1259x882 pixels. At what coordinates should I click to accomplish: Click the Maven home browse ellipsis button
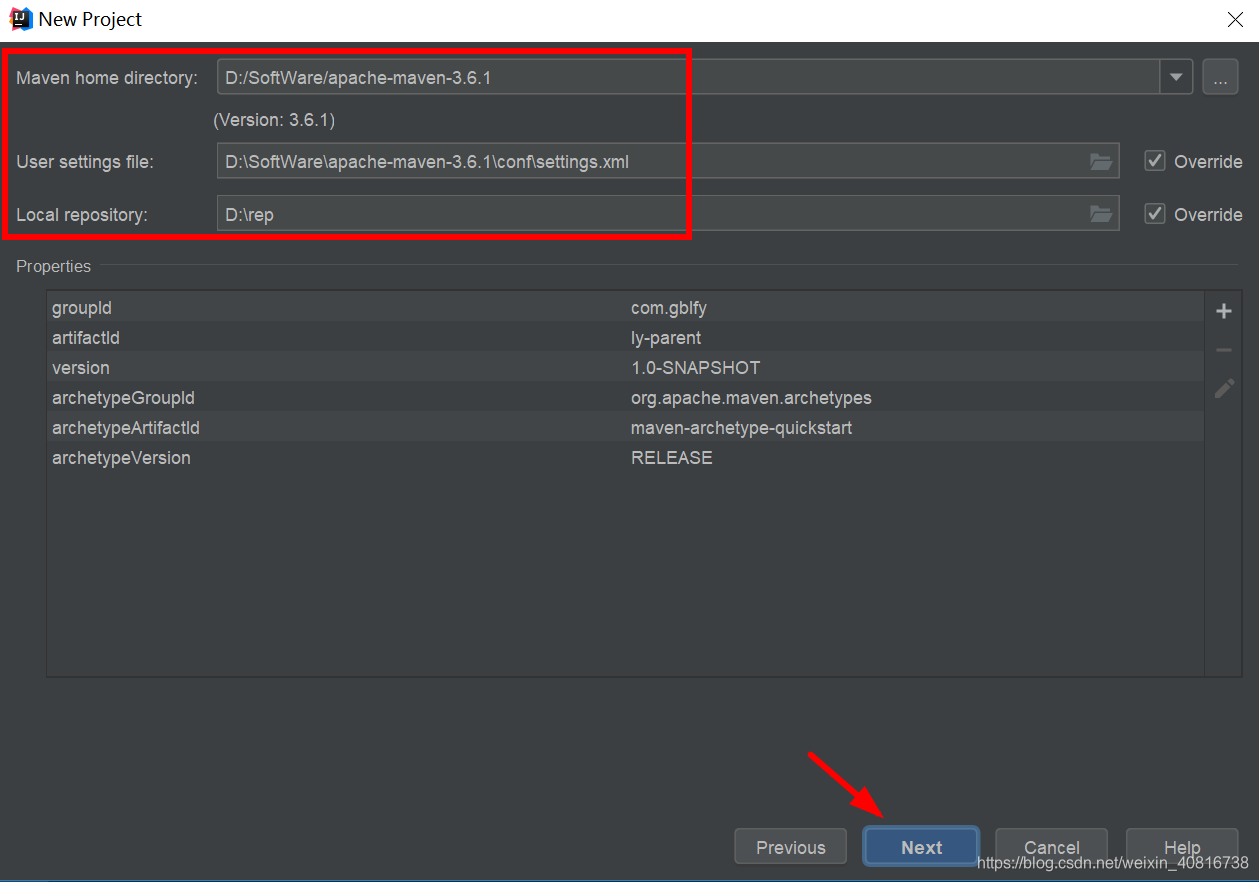click(x=1220, y=77)
